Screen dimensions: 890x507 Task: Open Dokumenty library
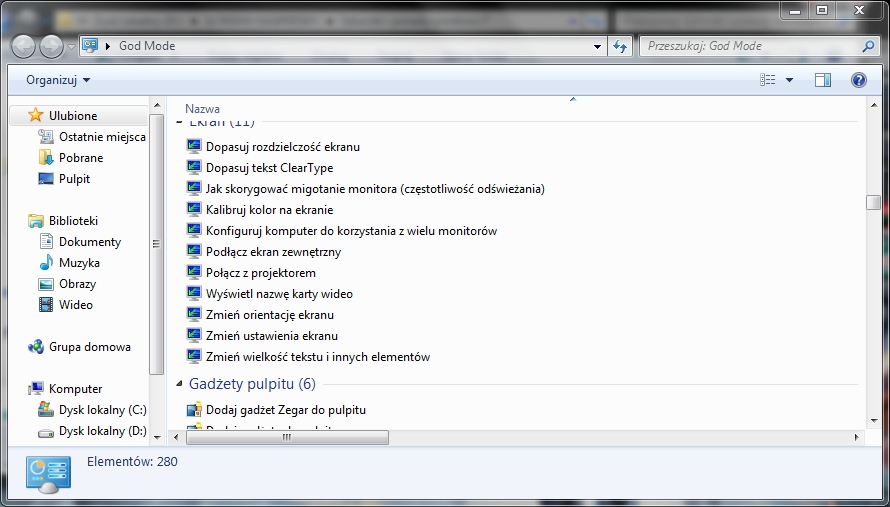(90, 242)
